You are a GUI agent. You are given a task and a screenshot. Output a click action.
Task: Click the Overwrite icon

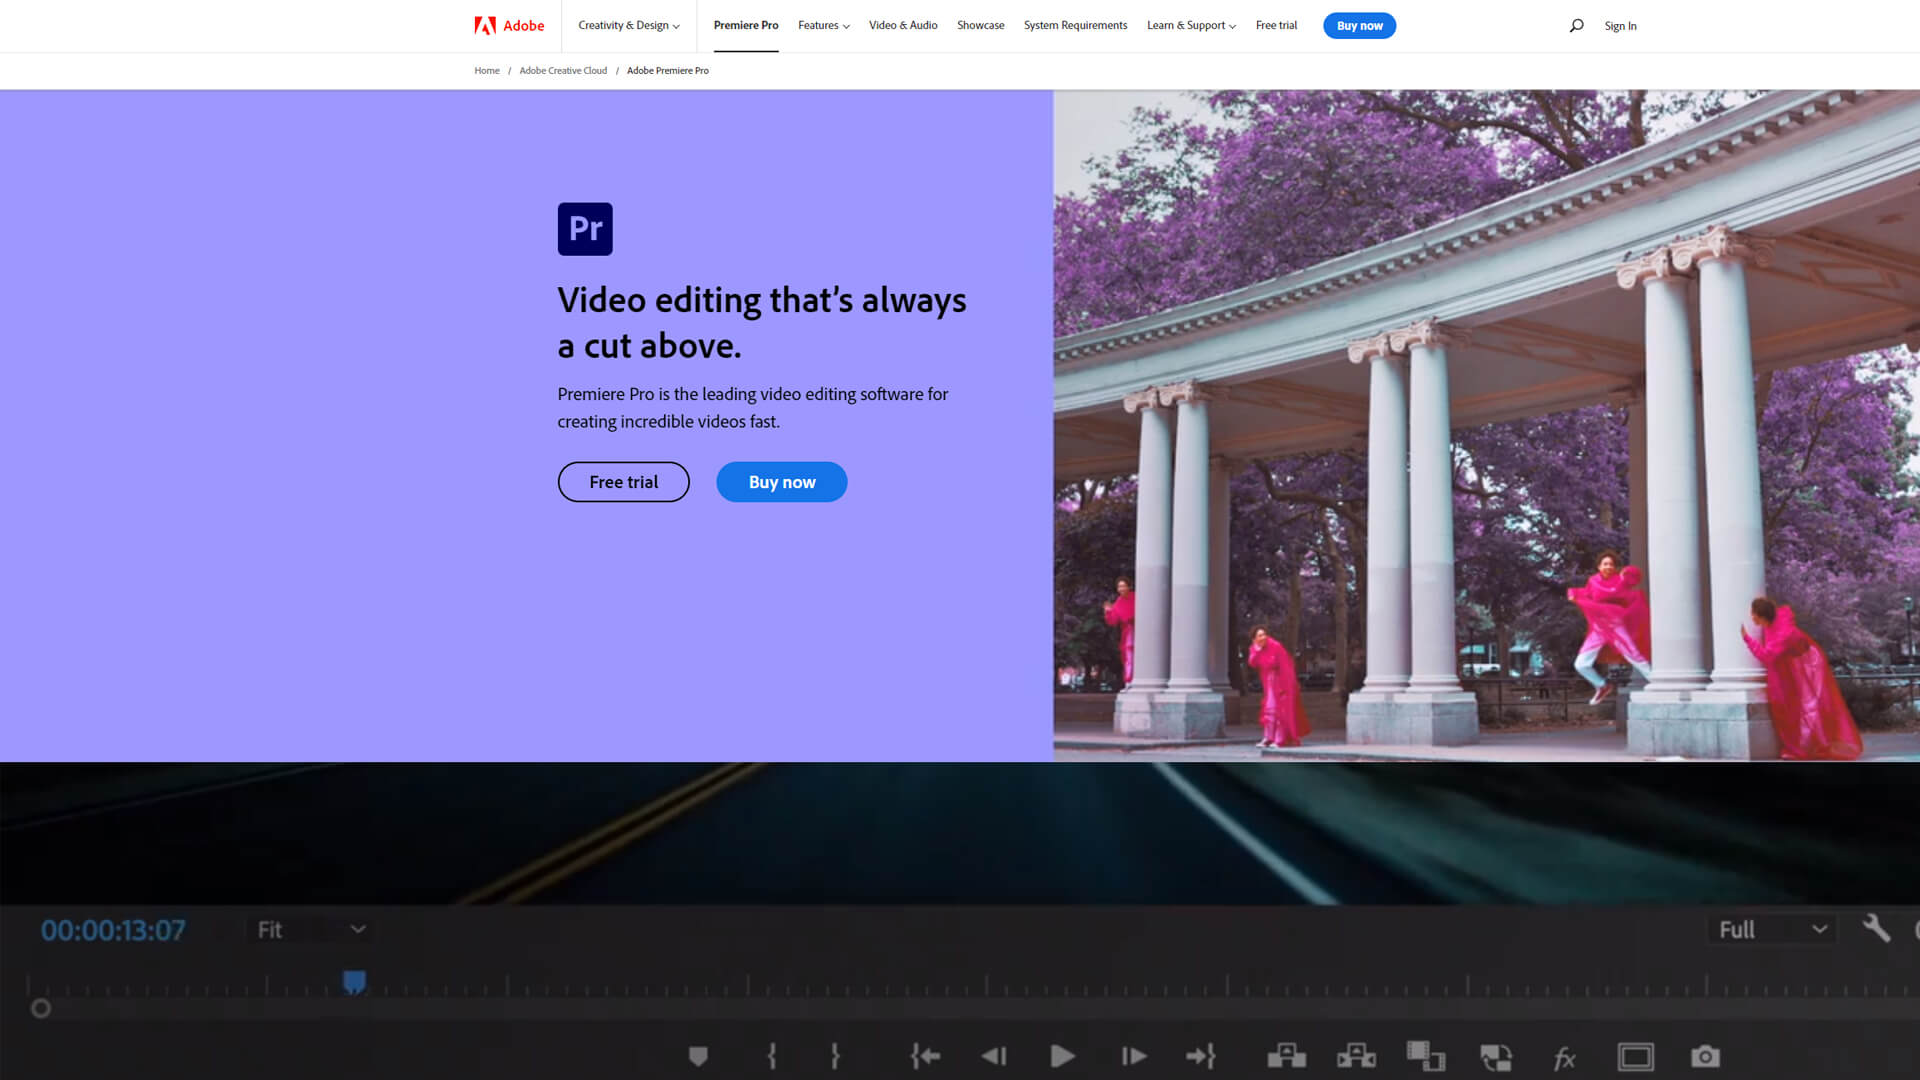tap(1496, 1057)
